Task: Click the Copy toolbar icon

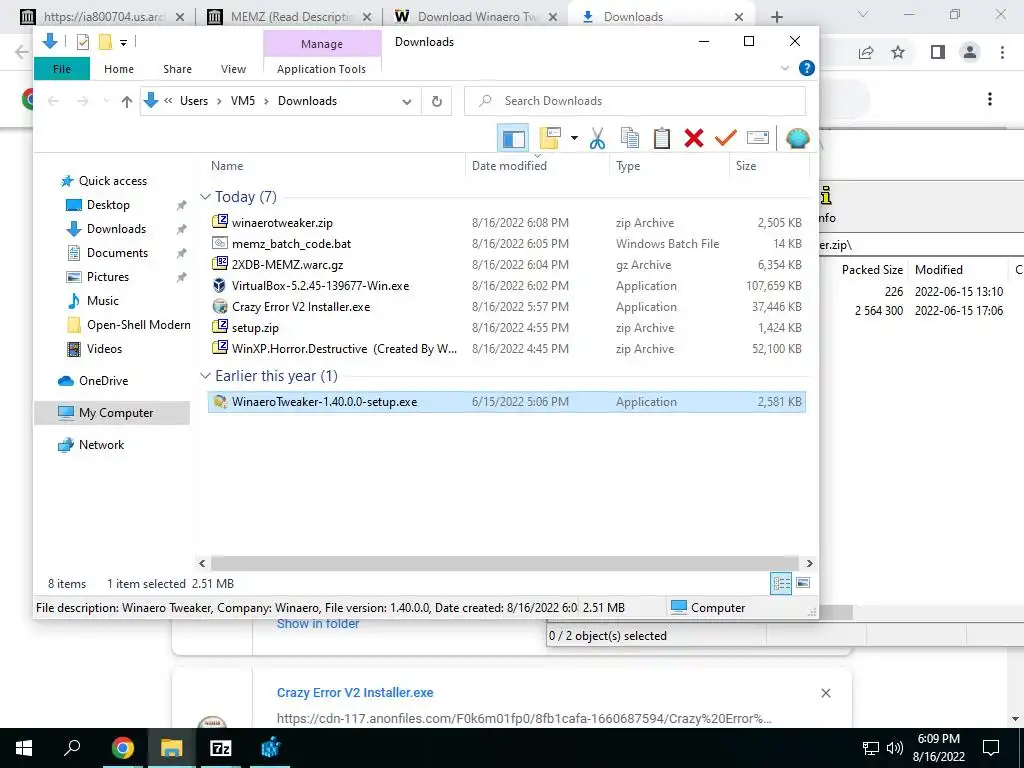Action: click(x=630, y=138)
